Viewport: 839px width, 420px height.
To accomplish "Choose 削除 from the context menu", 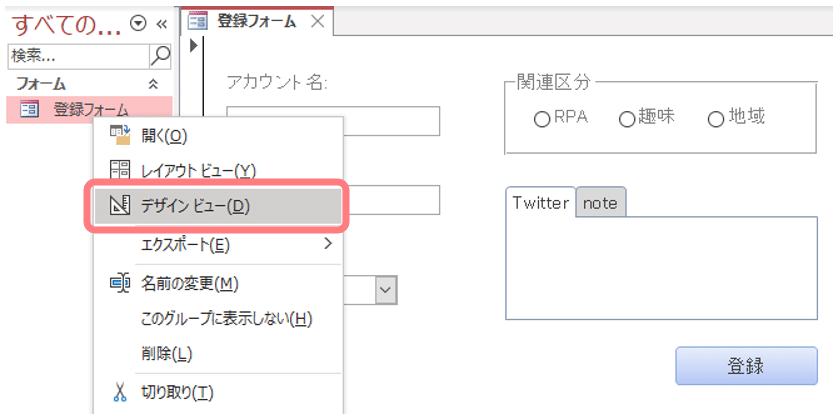I will click(166, 353).
